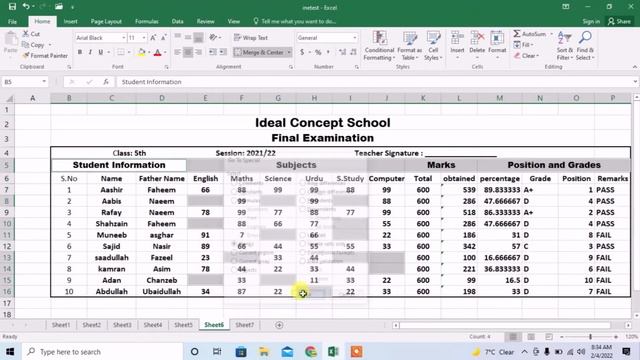Open the font name dropdown
This screenshot has width=640, height=360.
coord(123,38)
